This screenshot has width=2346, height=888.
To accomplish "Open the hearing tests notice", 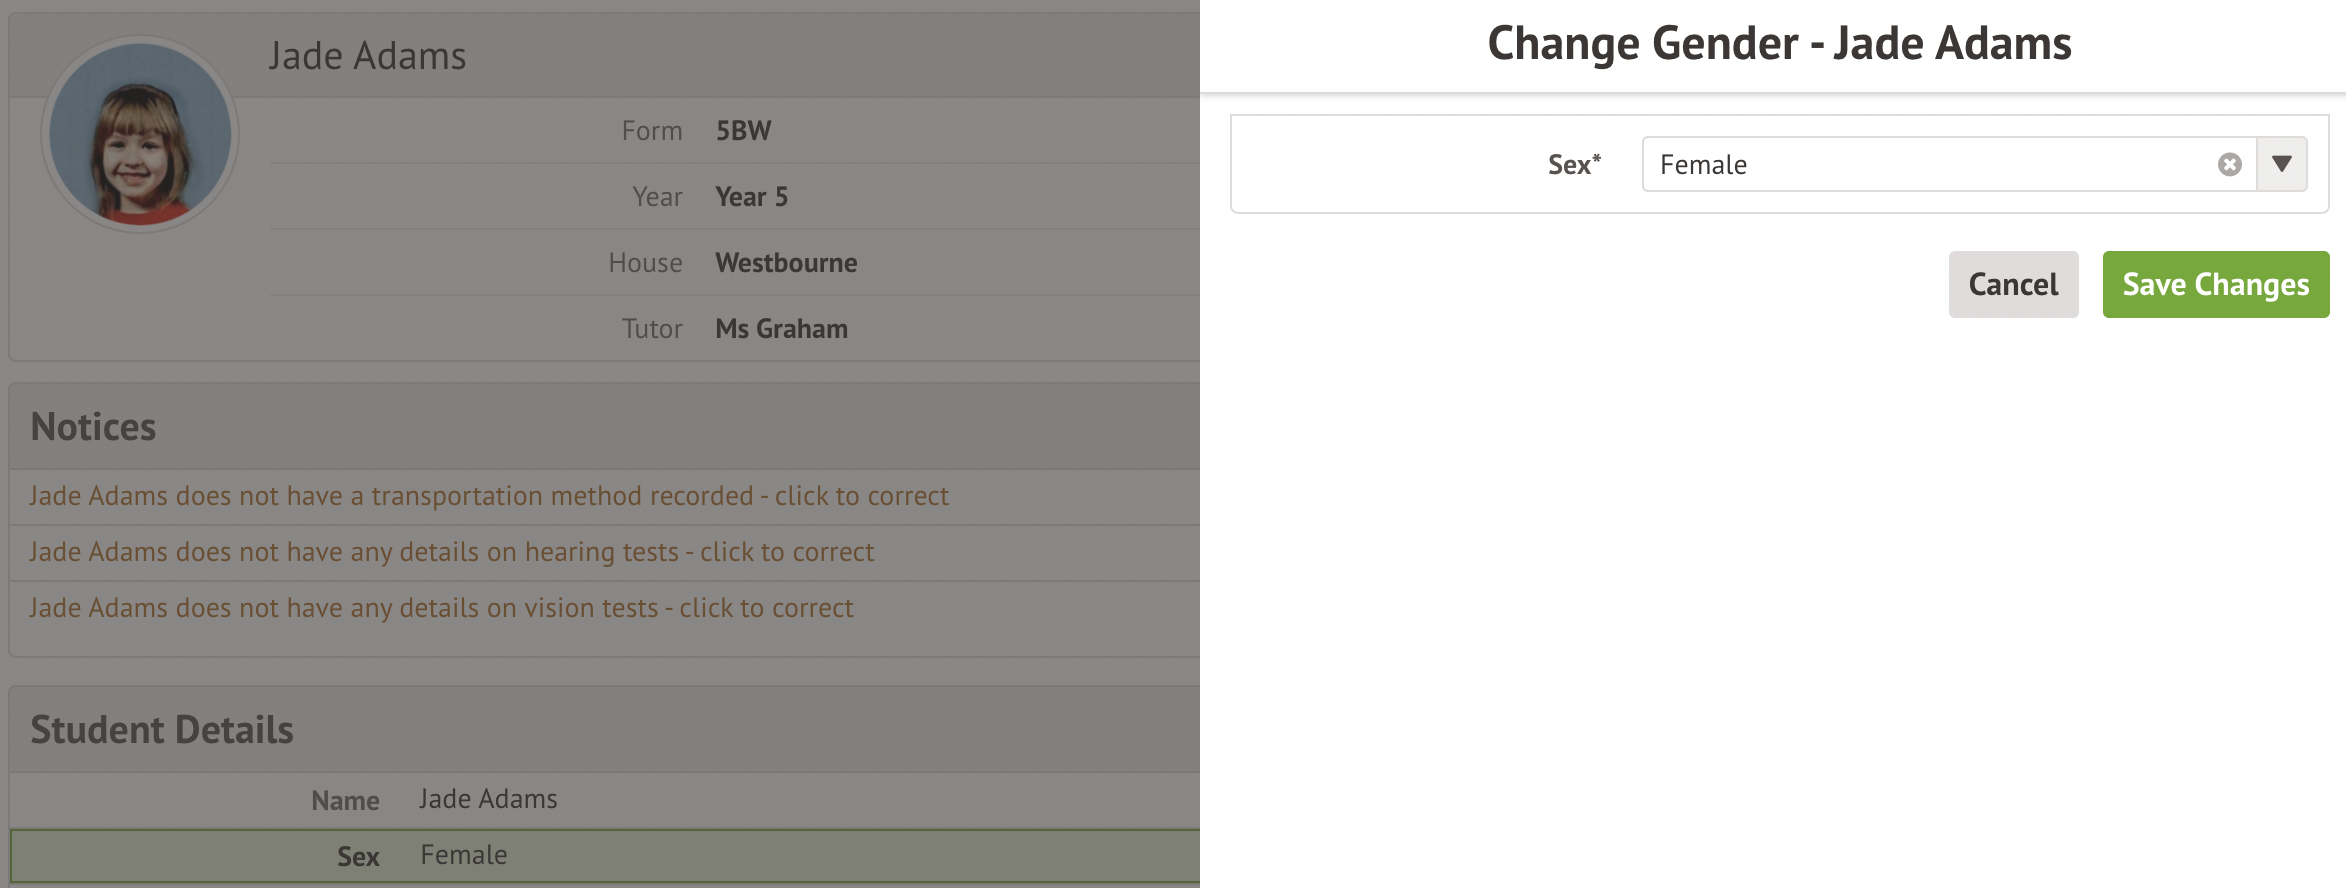I will point(451,553).
